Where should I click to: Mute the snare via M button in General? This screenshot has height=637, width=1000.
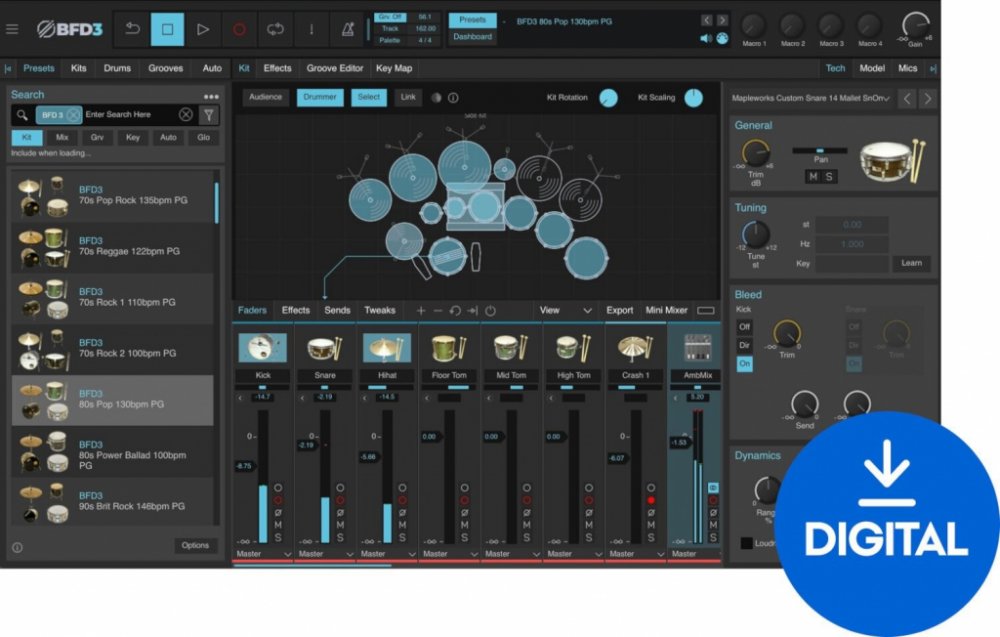pyautogui.click(x=812, y=177)
